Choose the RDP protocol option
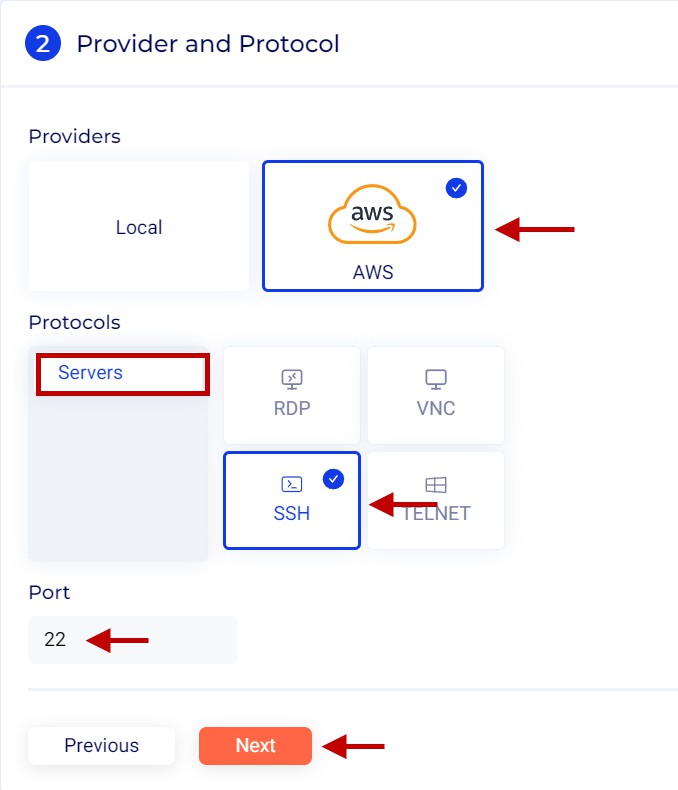This screenshot has height=790, width=678. [x=292, y=396]
